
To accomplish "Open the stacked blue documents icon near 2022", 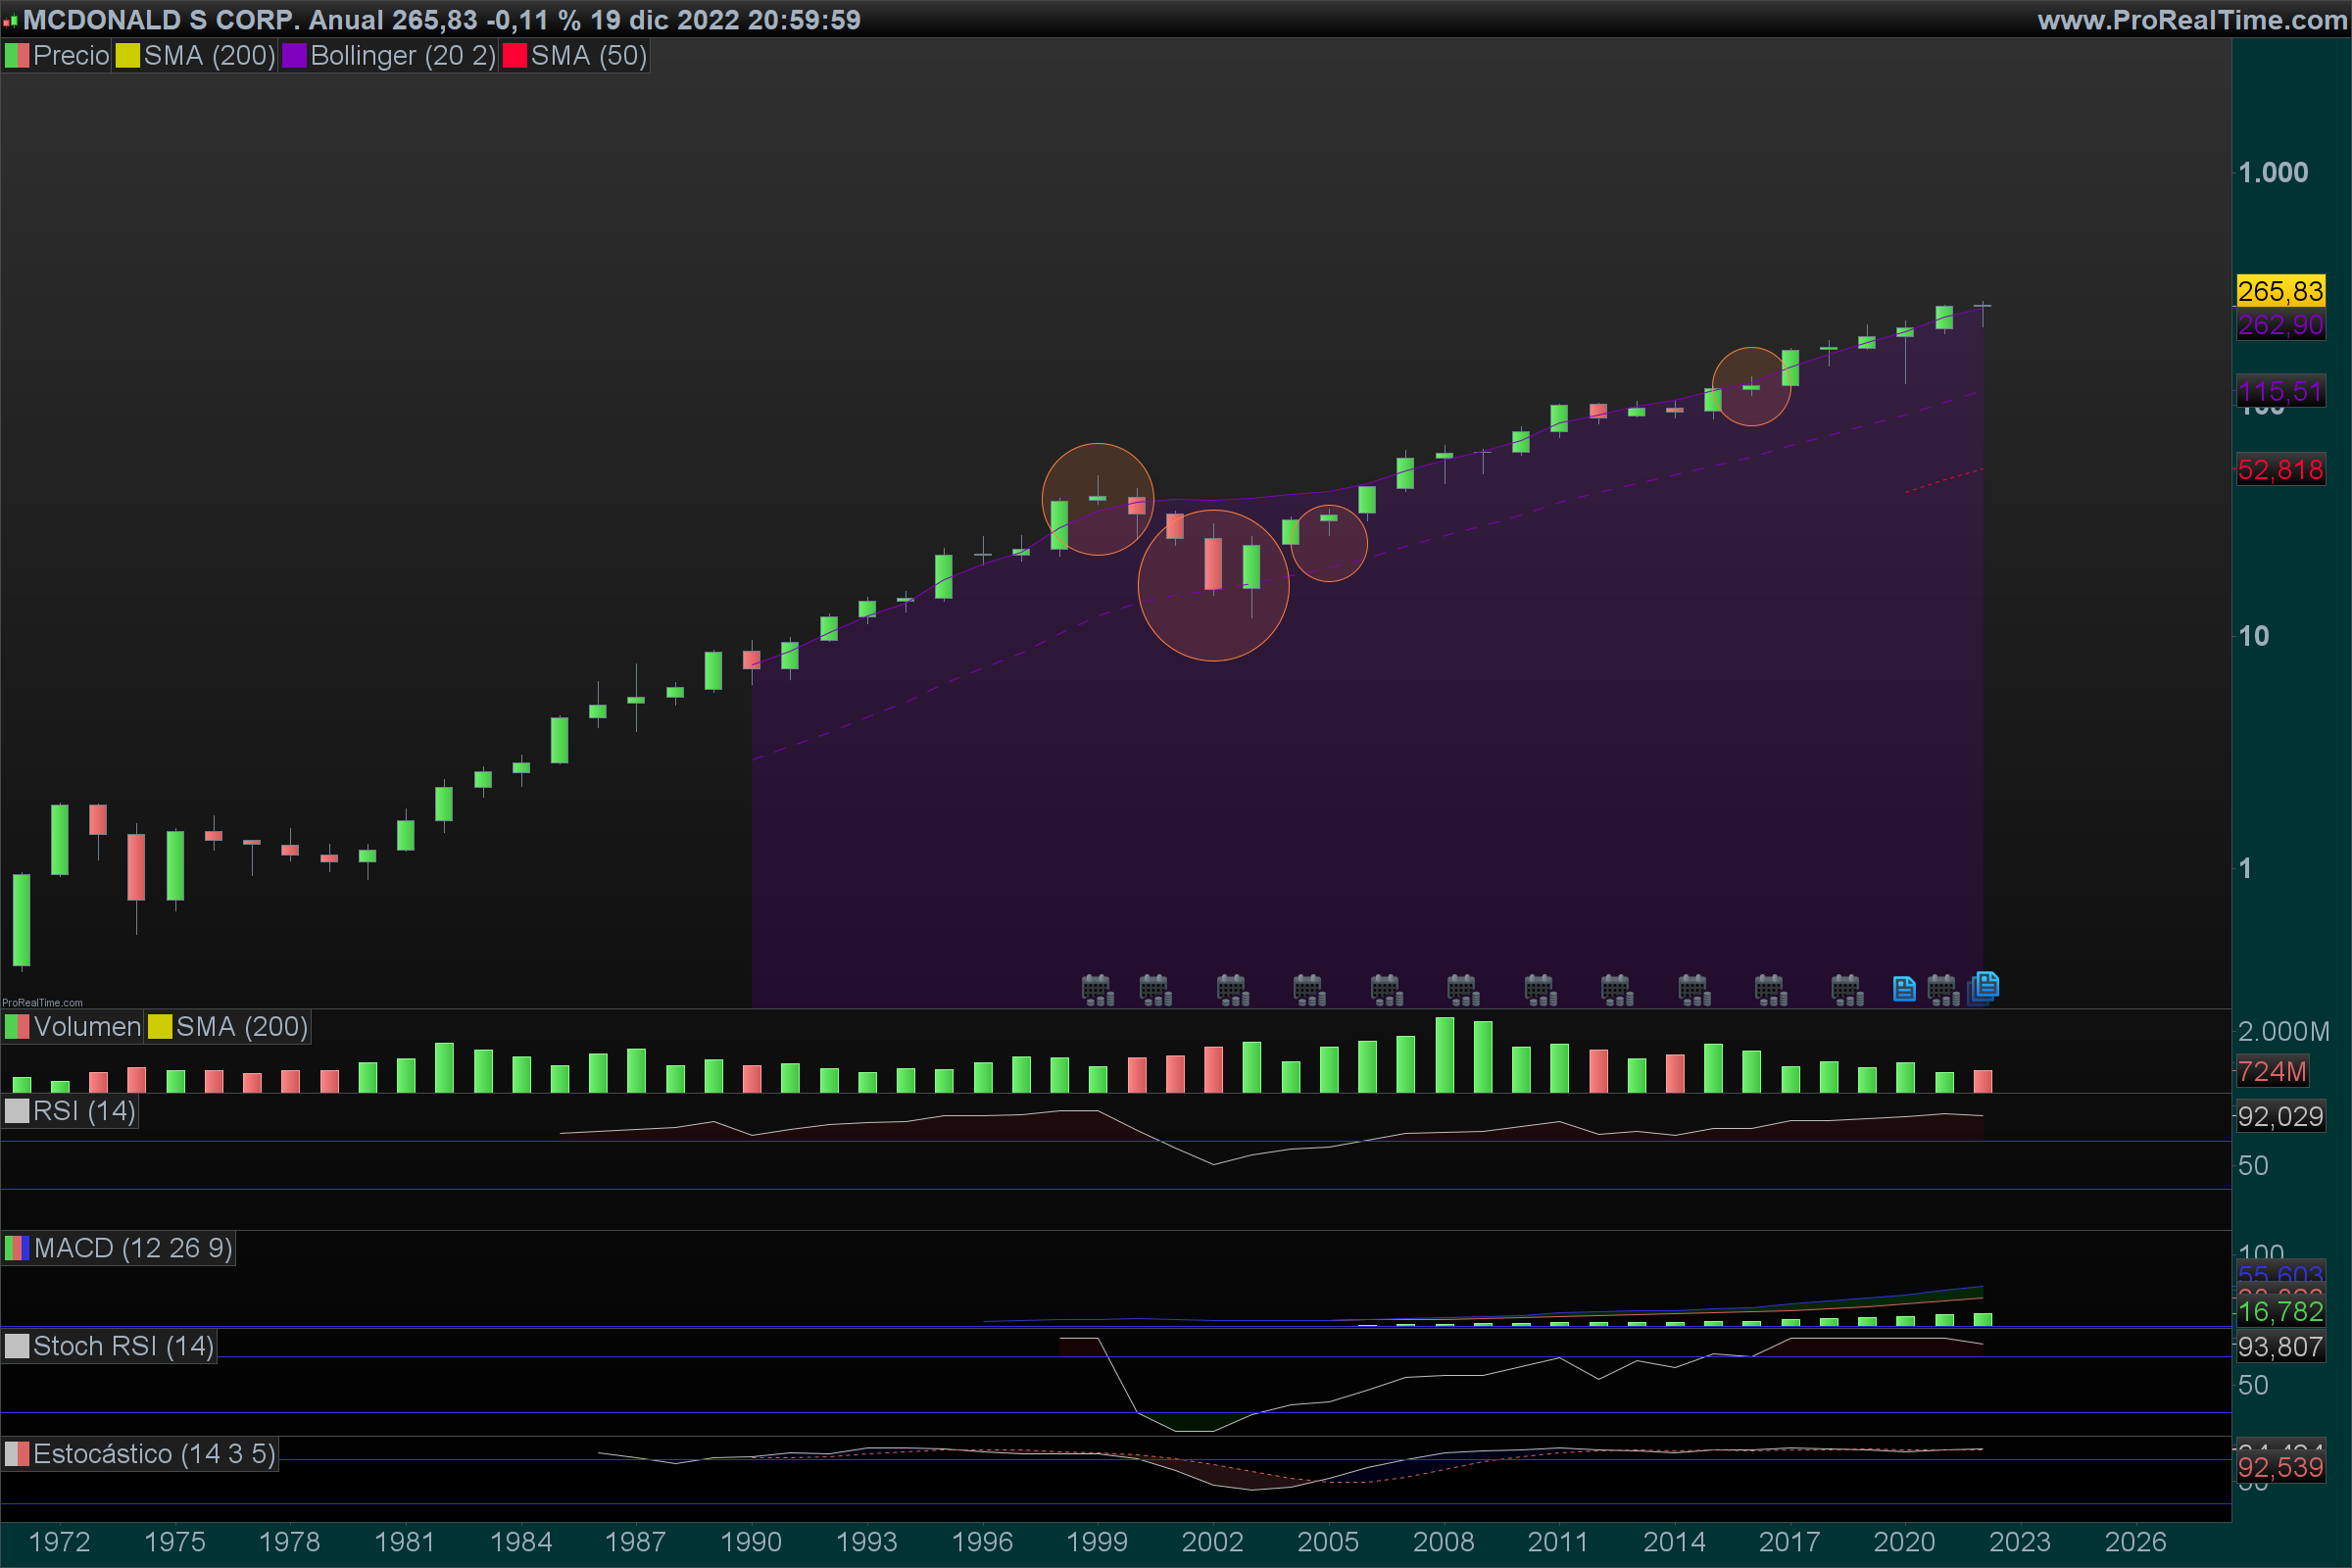I will click(x=1984, y=987).
